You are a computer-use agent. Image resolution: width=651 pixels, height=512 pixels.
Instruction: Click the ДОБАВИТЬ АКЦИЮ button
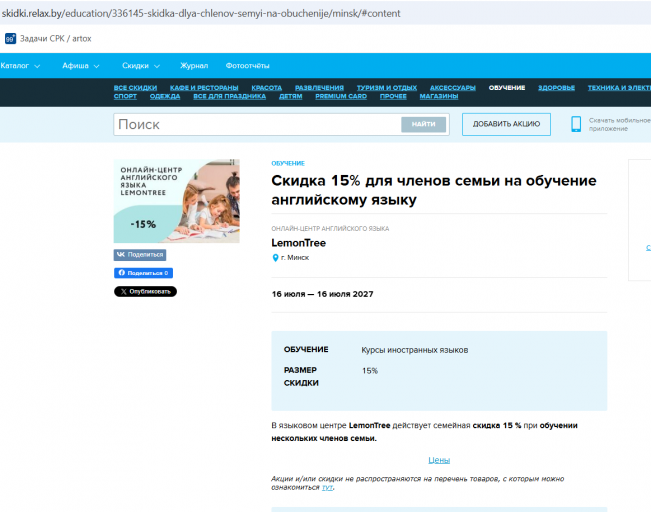click(x=506, y=124)
